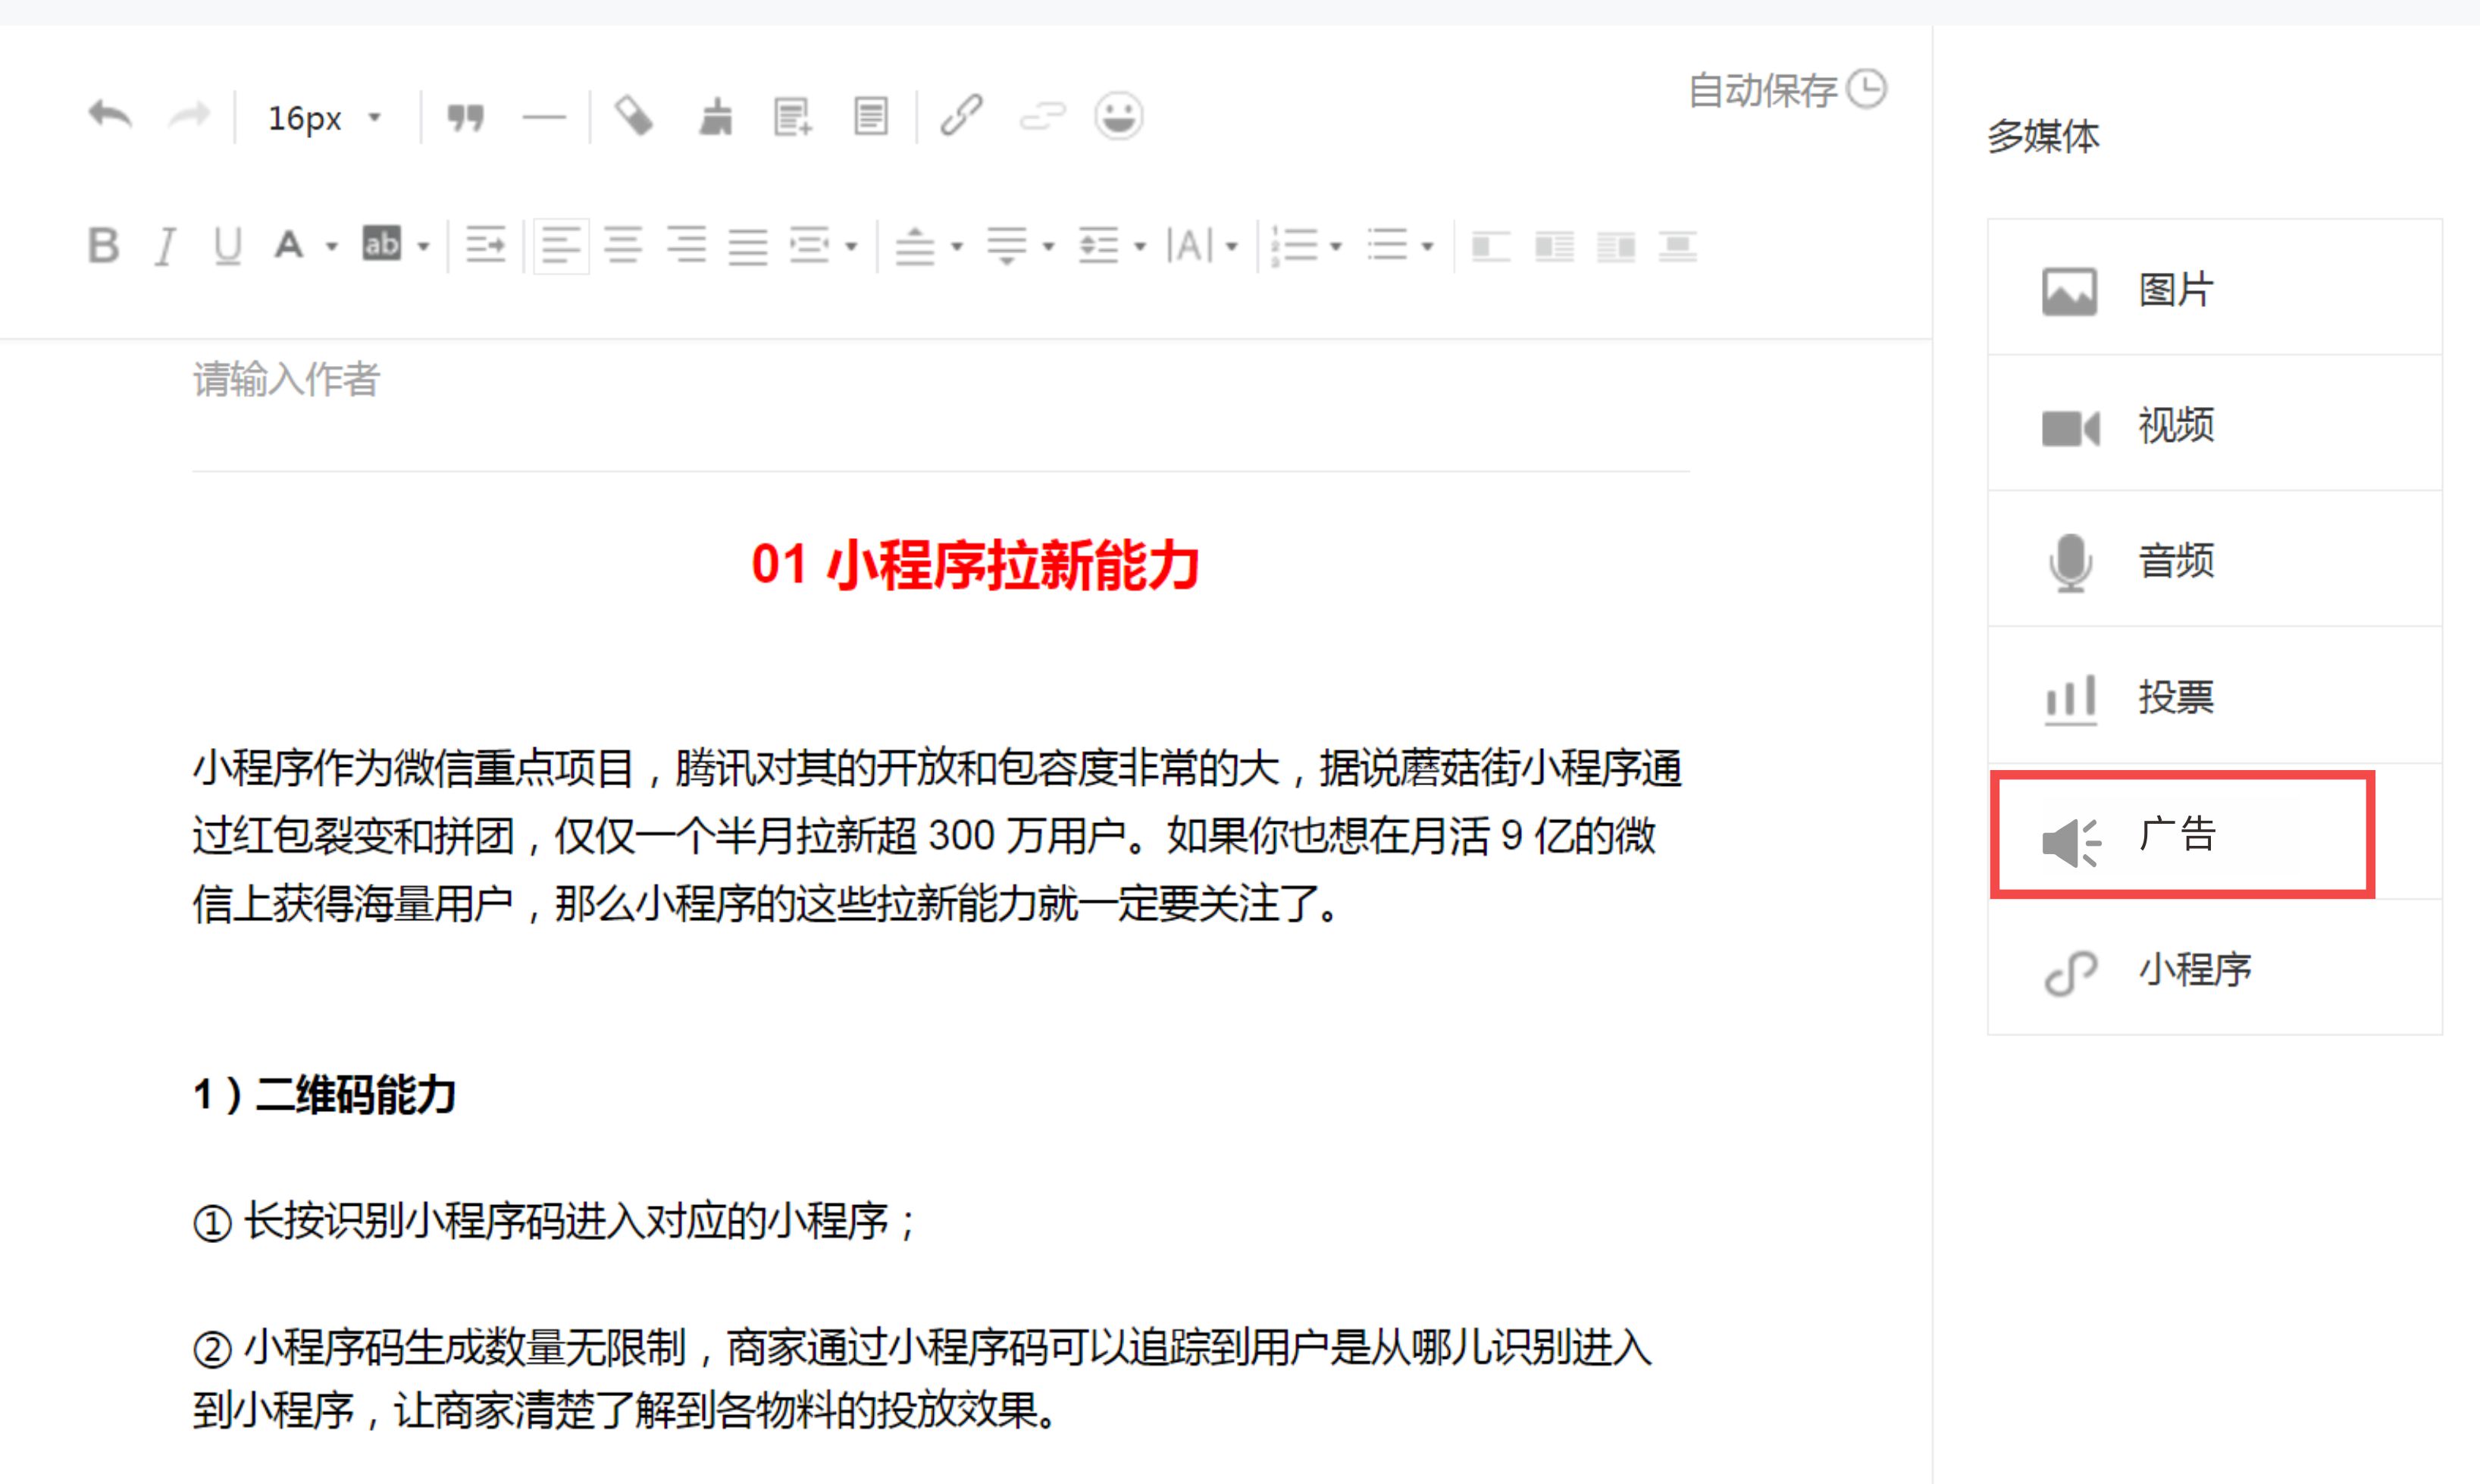Image resolution: width=2480 pixels, height=1484 pixels.
Task: Expand the highlight color arrow
Action: pos(424,246)
